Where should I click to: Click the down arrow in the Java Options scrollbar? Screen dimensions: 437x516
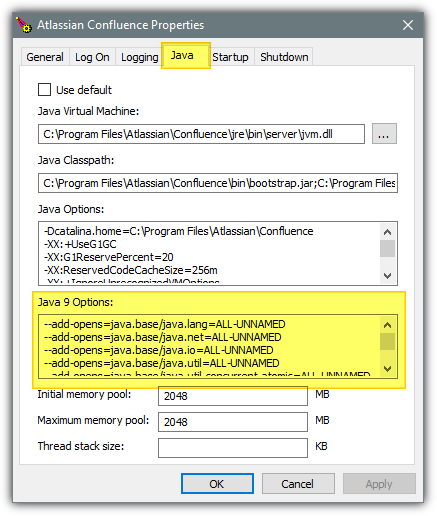pyautogui.click(x=387, y=275)
